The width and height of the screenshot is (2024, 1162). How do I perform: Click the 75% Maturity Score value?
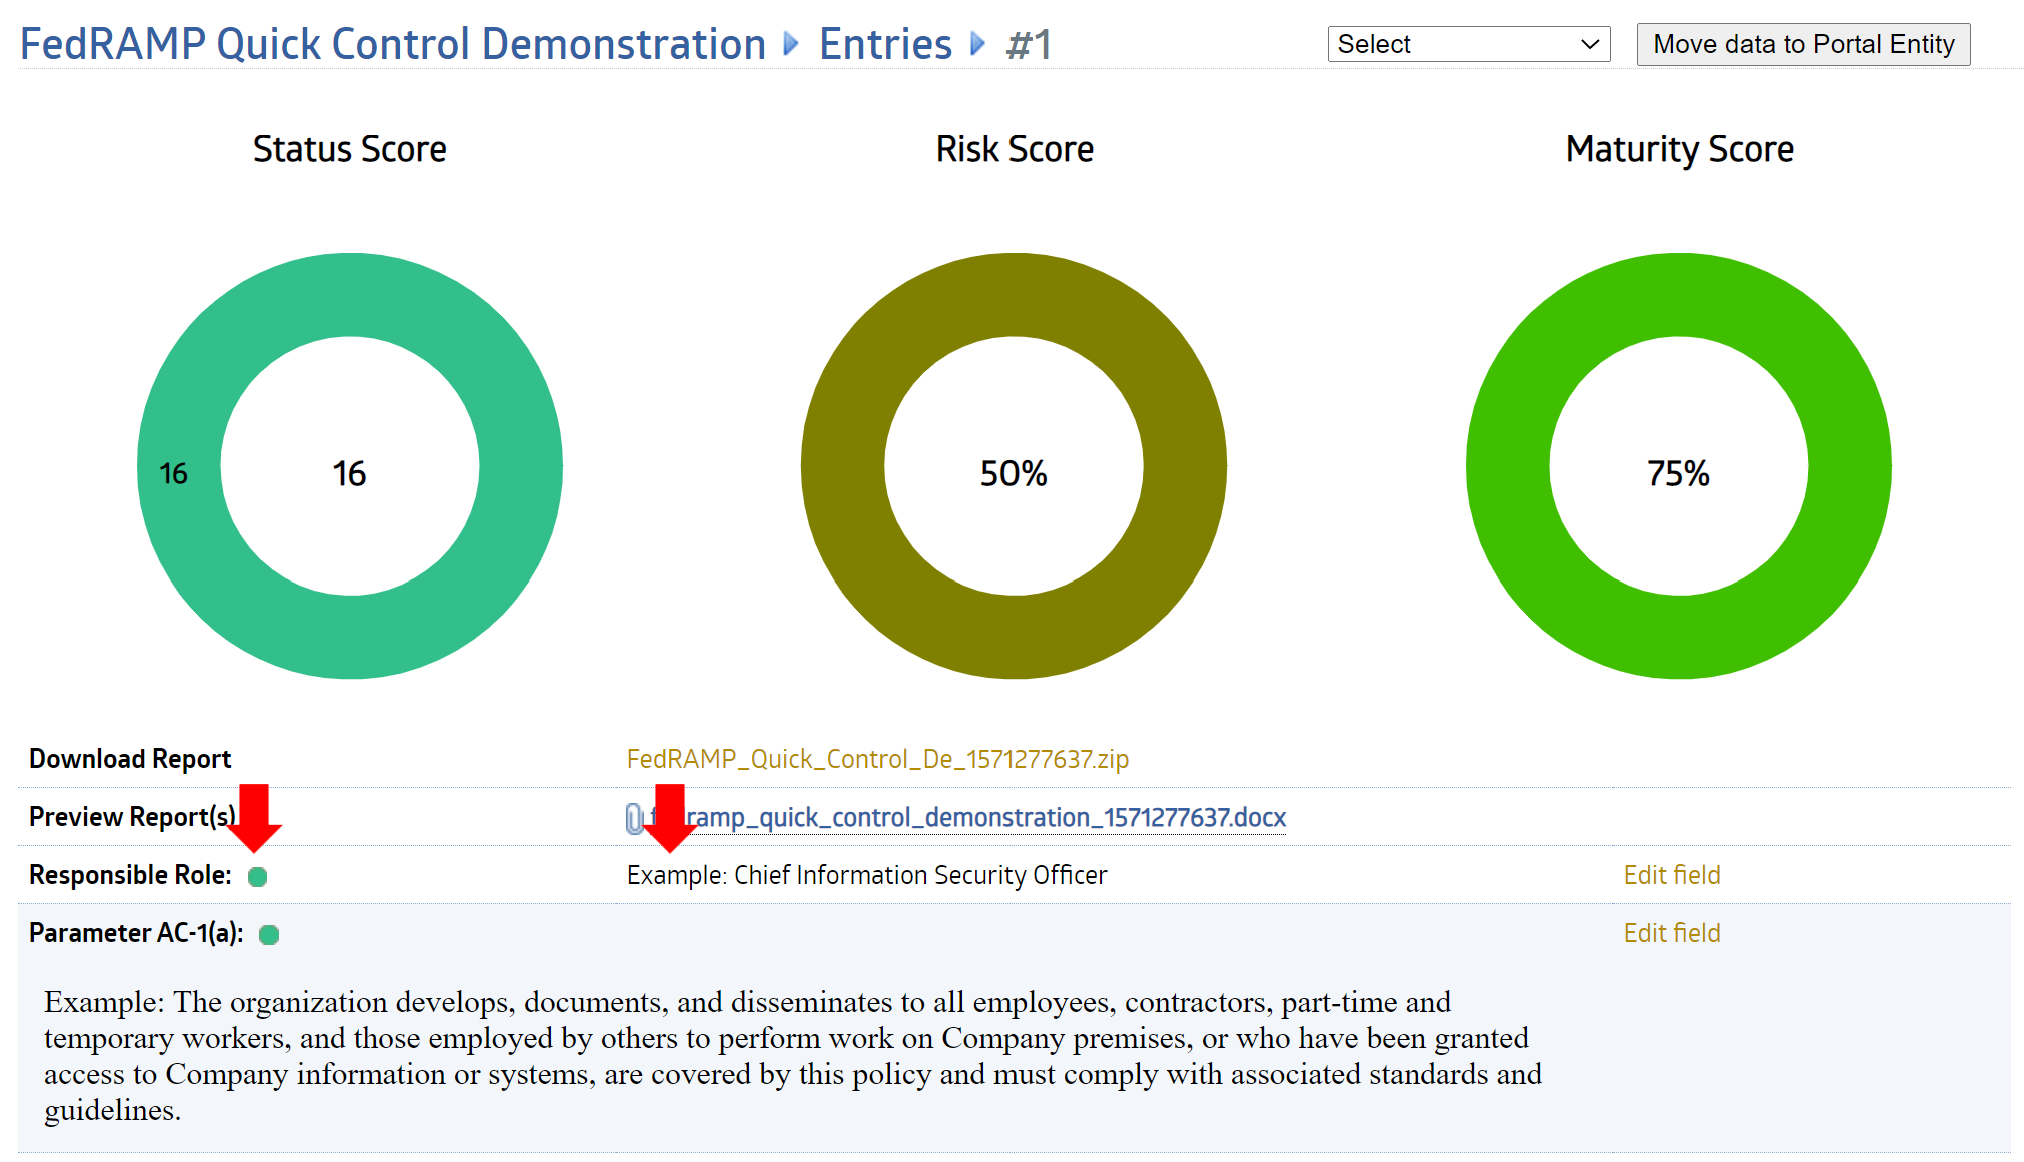coord(1678,473)
